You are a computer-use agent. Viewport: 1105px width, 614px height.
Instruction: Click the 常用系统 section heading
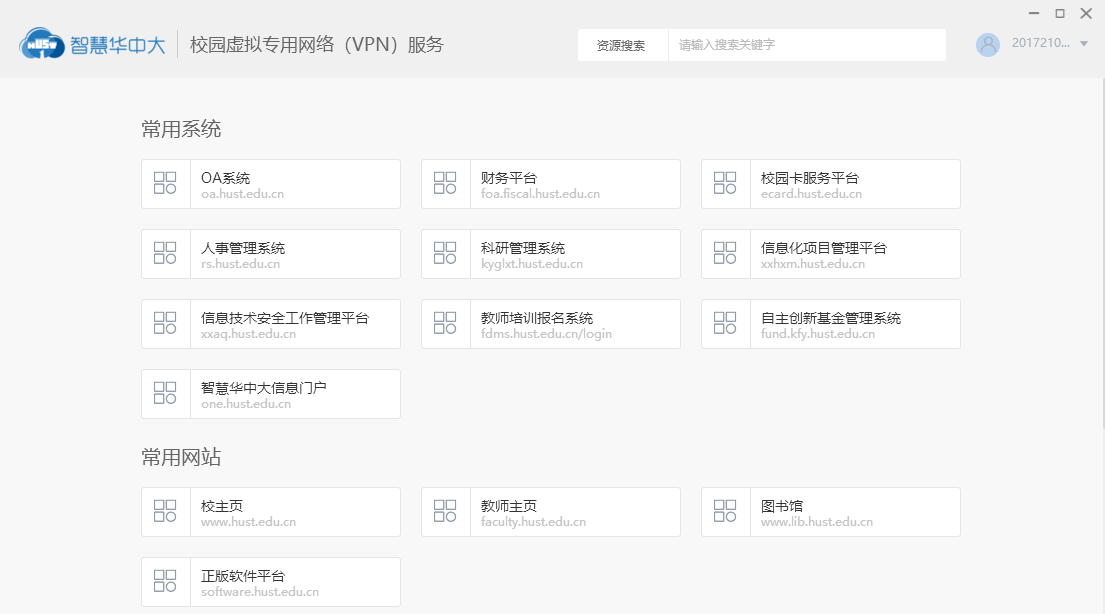[x=181, y=129]
